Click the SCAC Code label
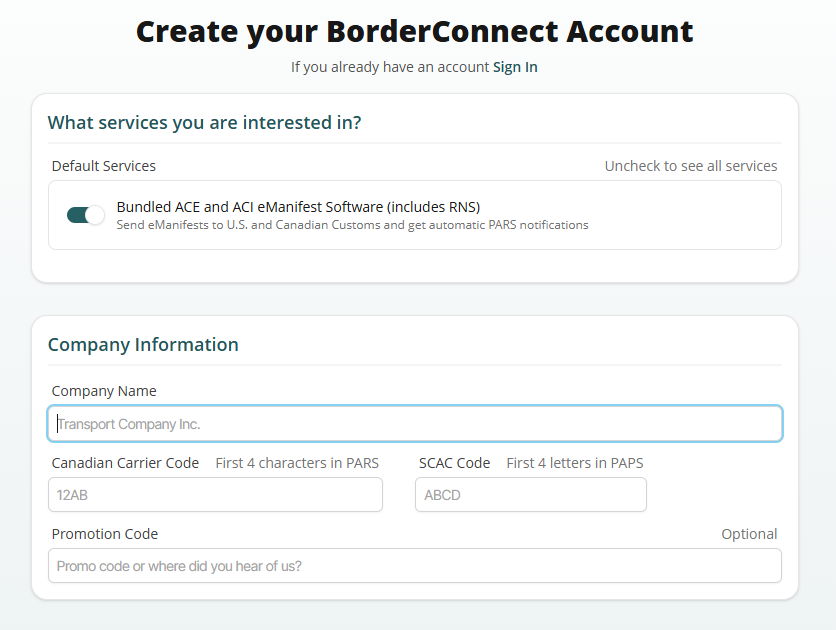 click(454, 463)
